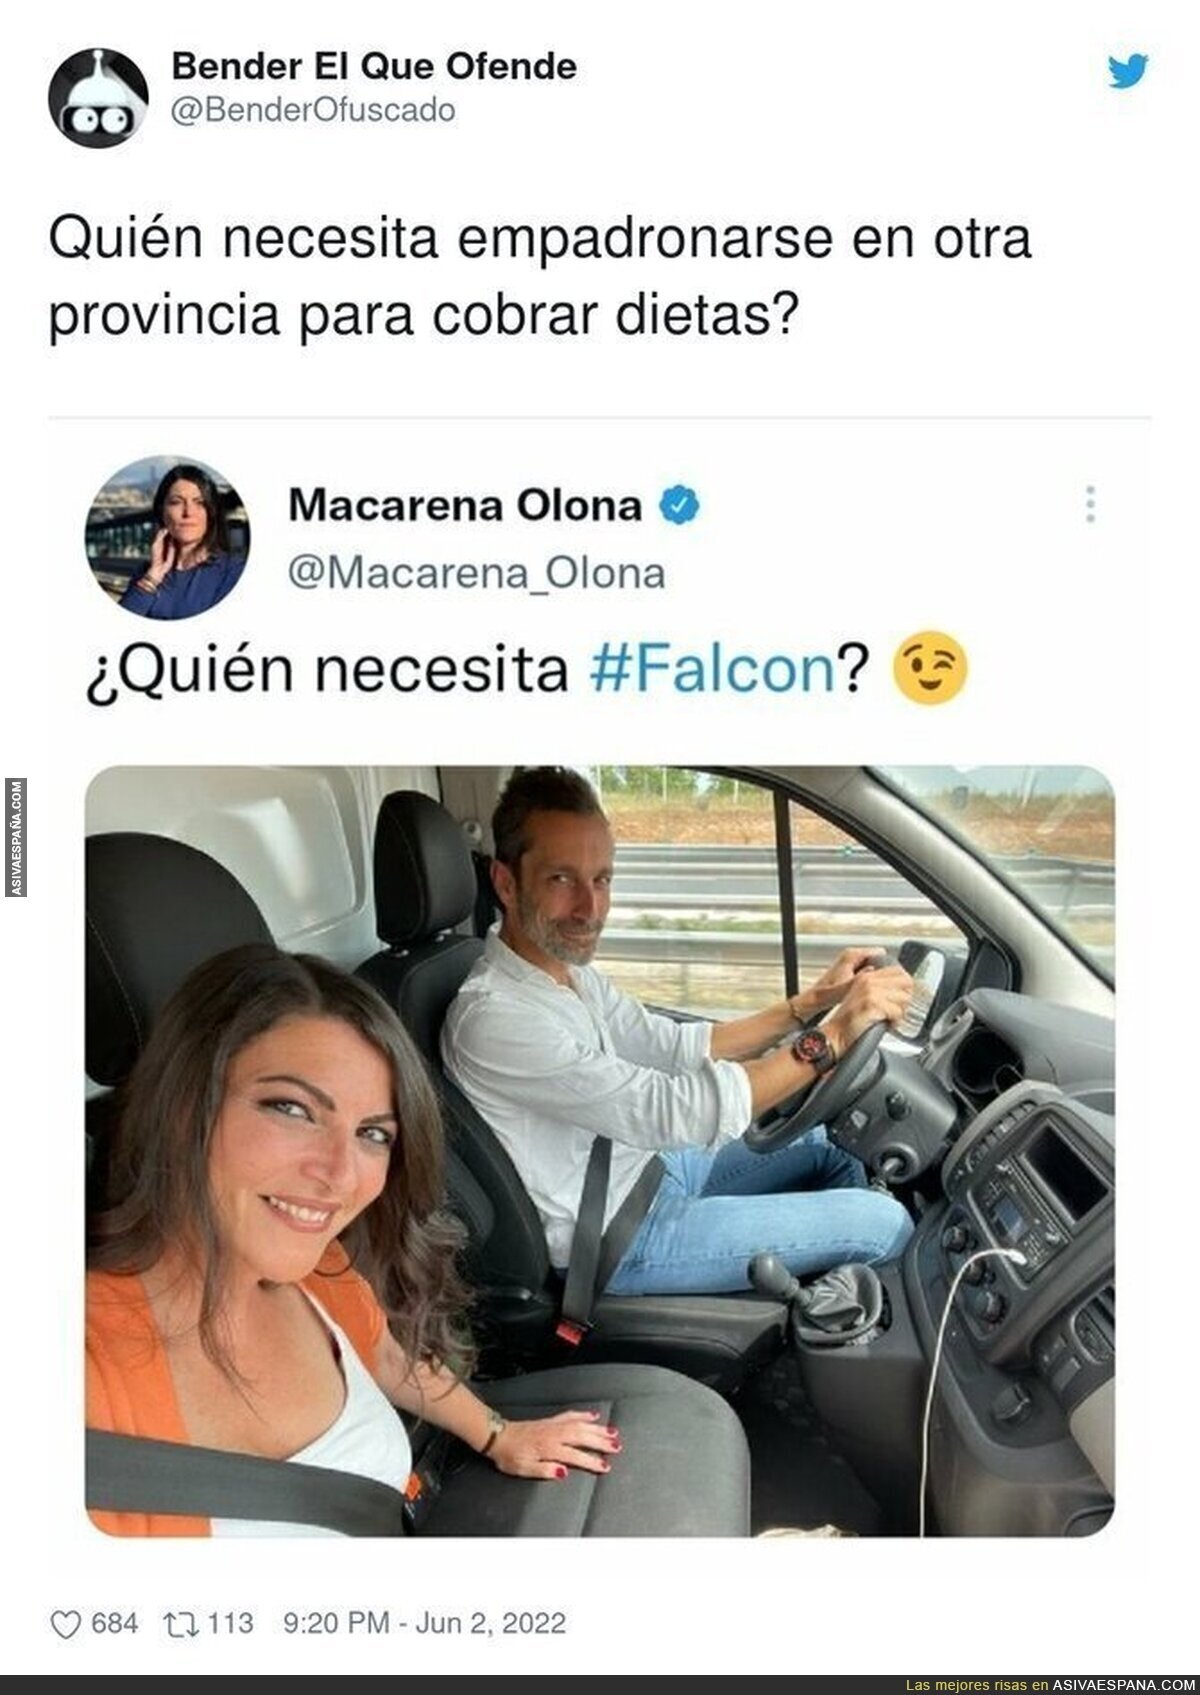
Task: Click the 113 retweets count
Action: 232,1622
